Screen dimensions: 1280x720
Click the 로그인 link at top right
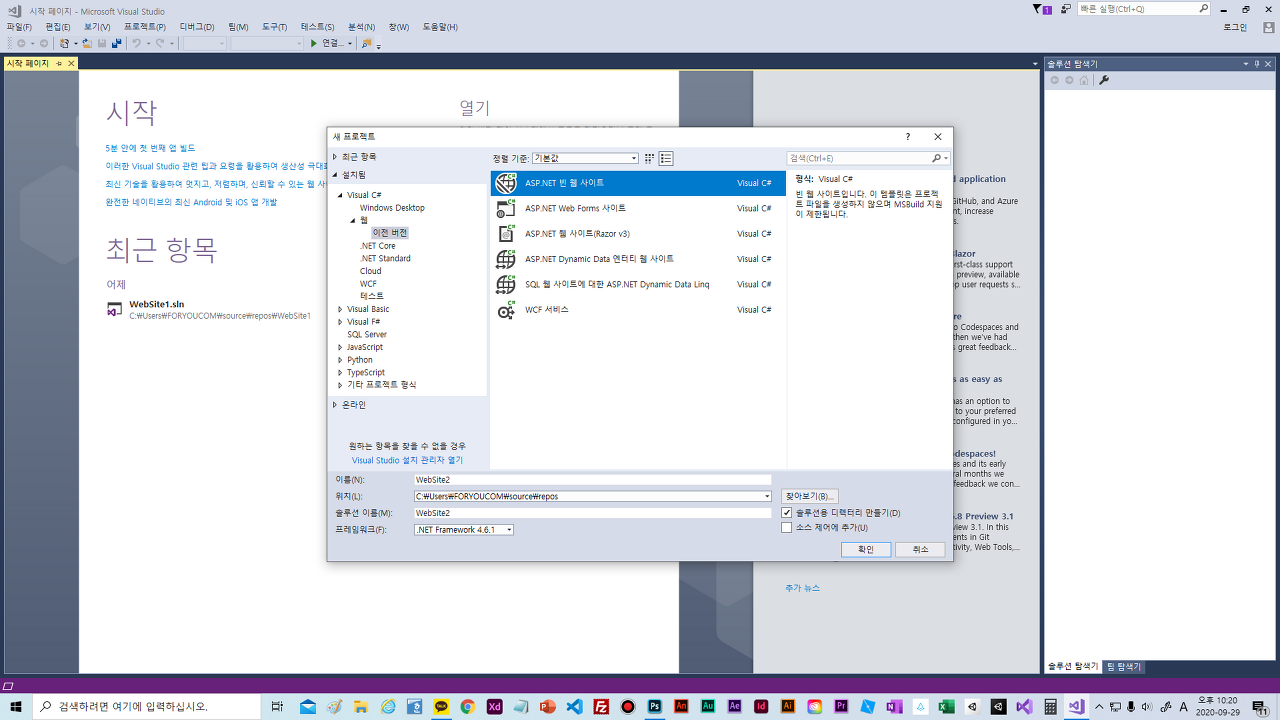tap(1235, 27)
